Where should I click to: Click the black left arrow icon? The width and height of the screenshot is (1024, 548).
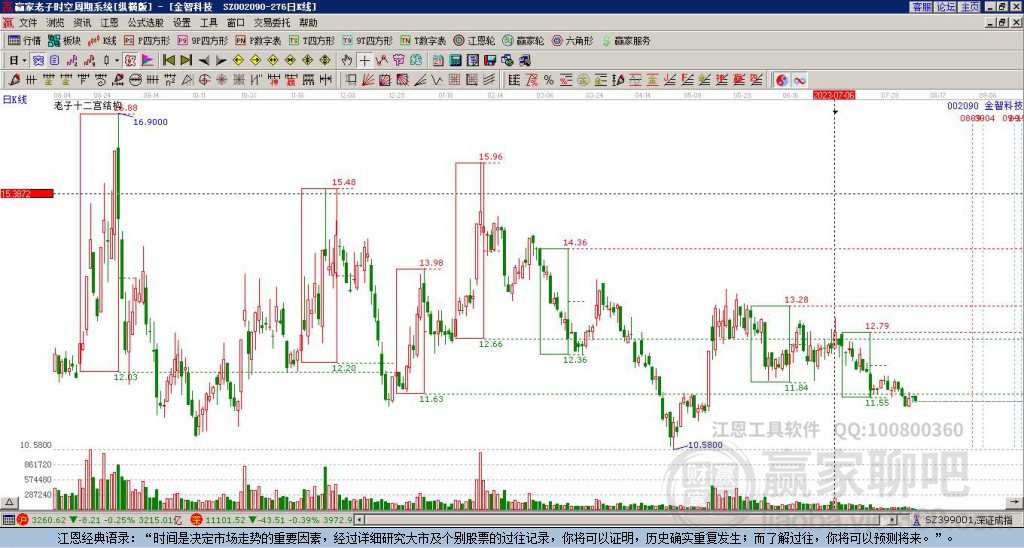[x=204, y=61]
